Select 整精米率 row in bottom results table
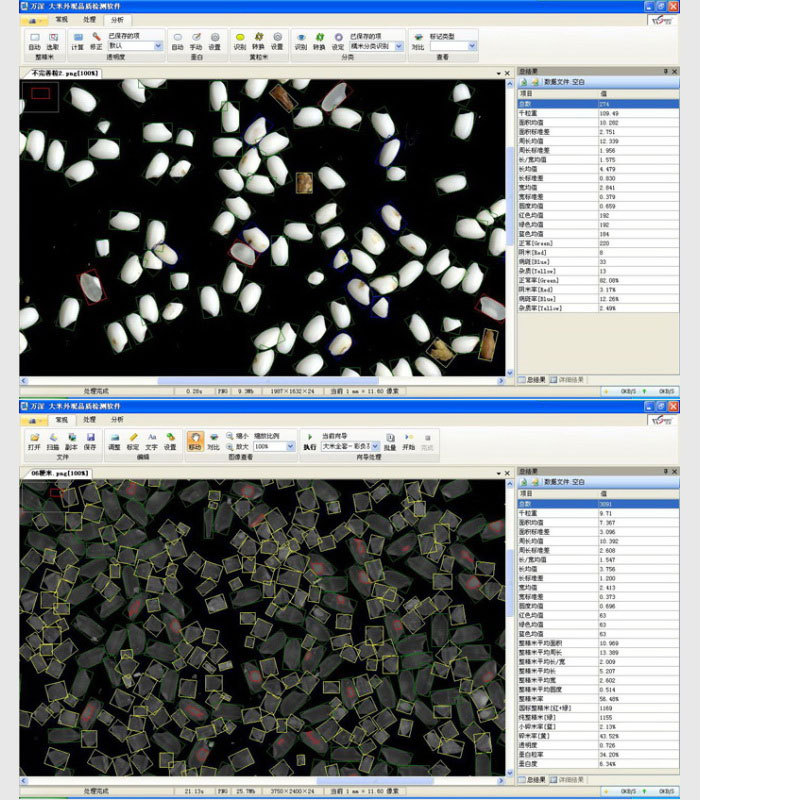Screen dimensions: 800x800 [598, 699]
